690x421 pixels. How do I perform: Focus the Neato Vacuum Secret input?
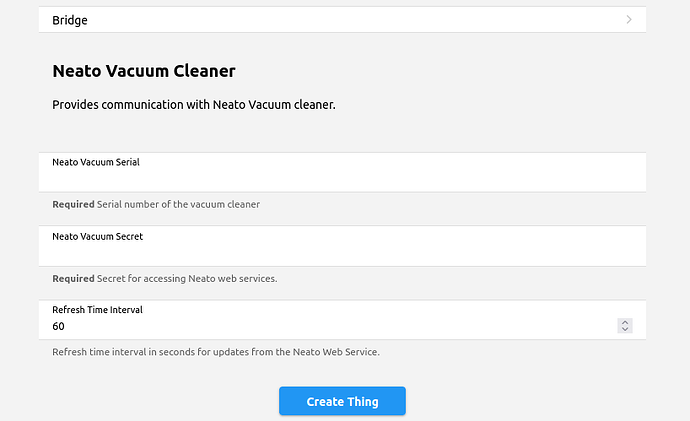(x=342, y=252)
